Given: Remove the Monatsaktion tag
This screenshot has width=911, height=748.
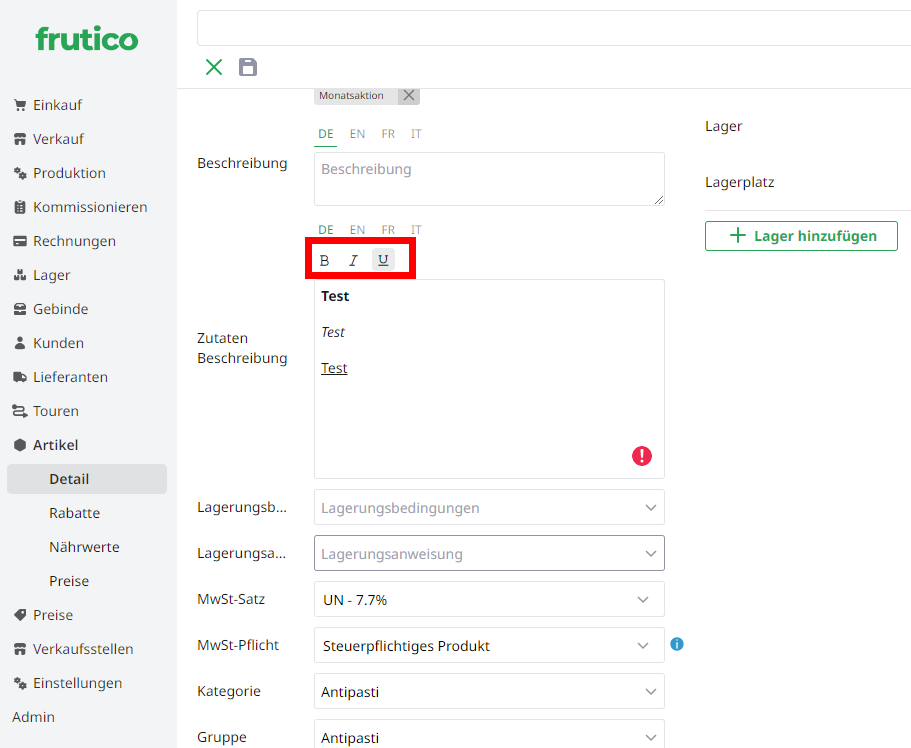Looking at the screenshot, I should 408,95.
